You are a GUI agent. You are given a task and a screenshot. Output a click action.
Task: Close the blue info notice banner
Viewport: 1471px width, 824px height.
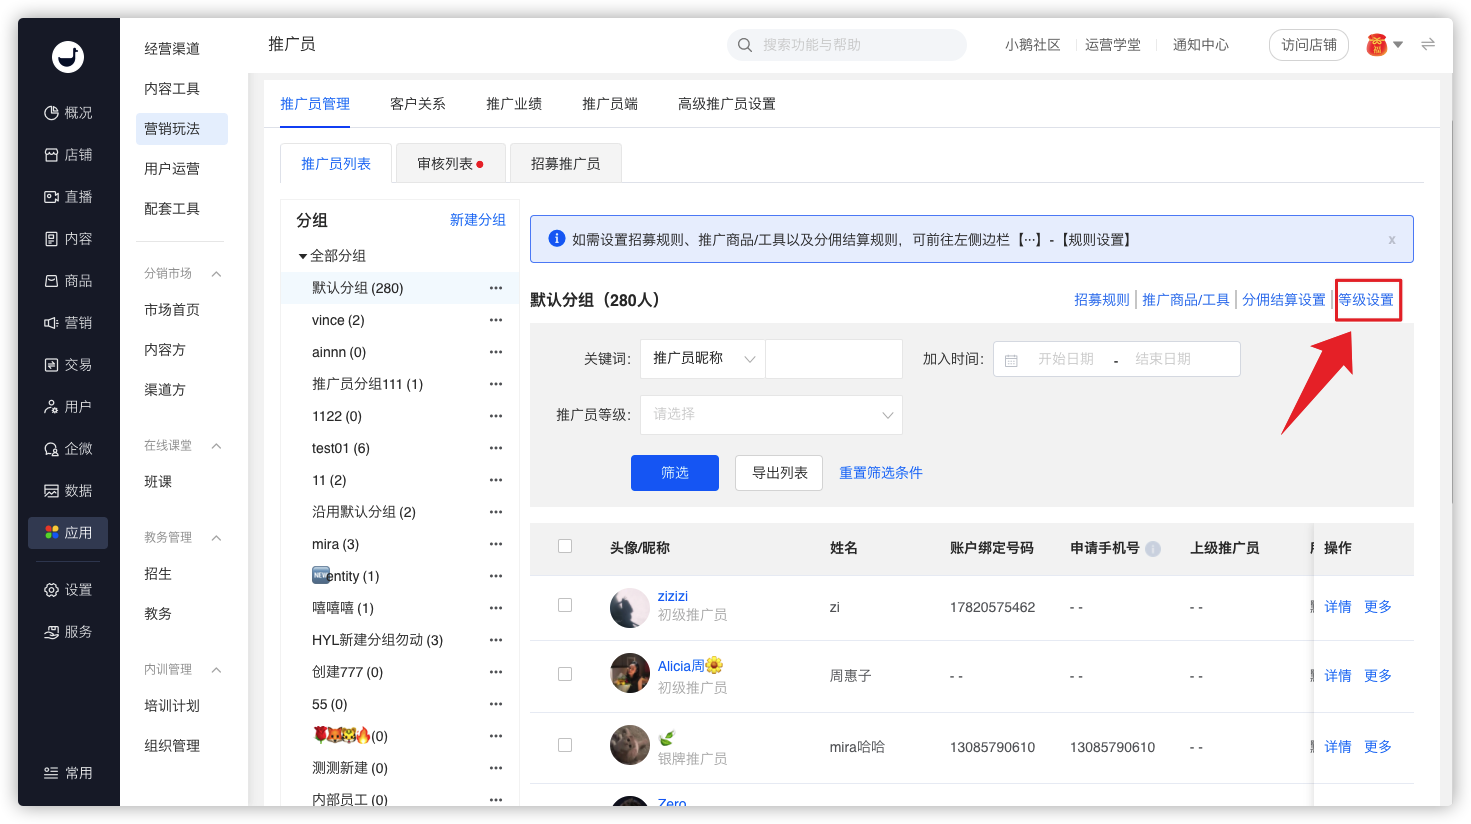(x=1392, y=240)
